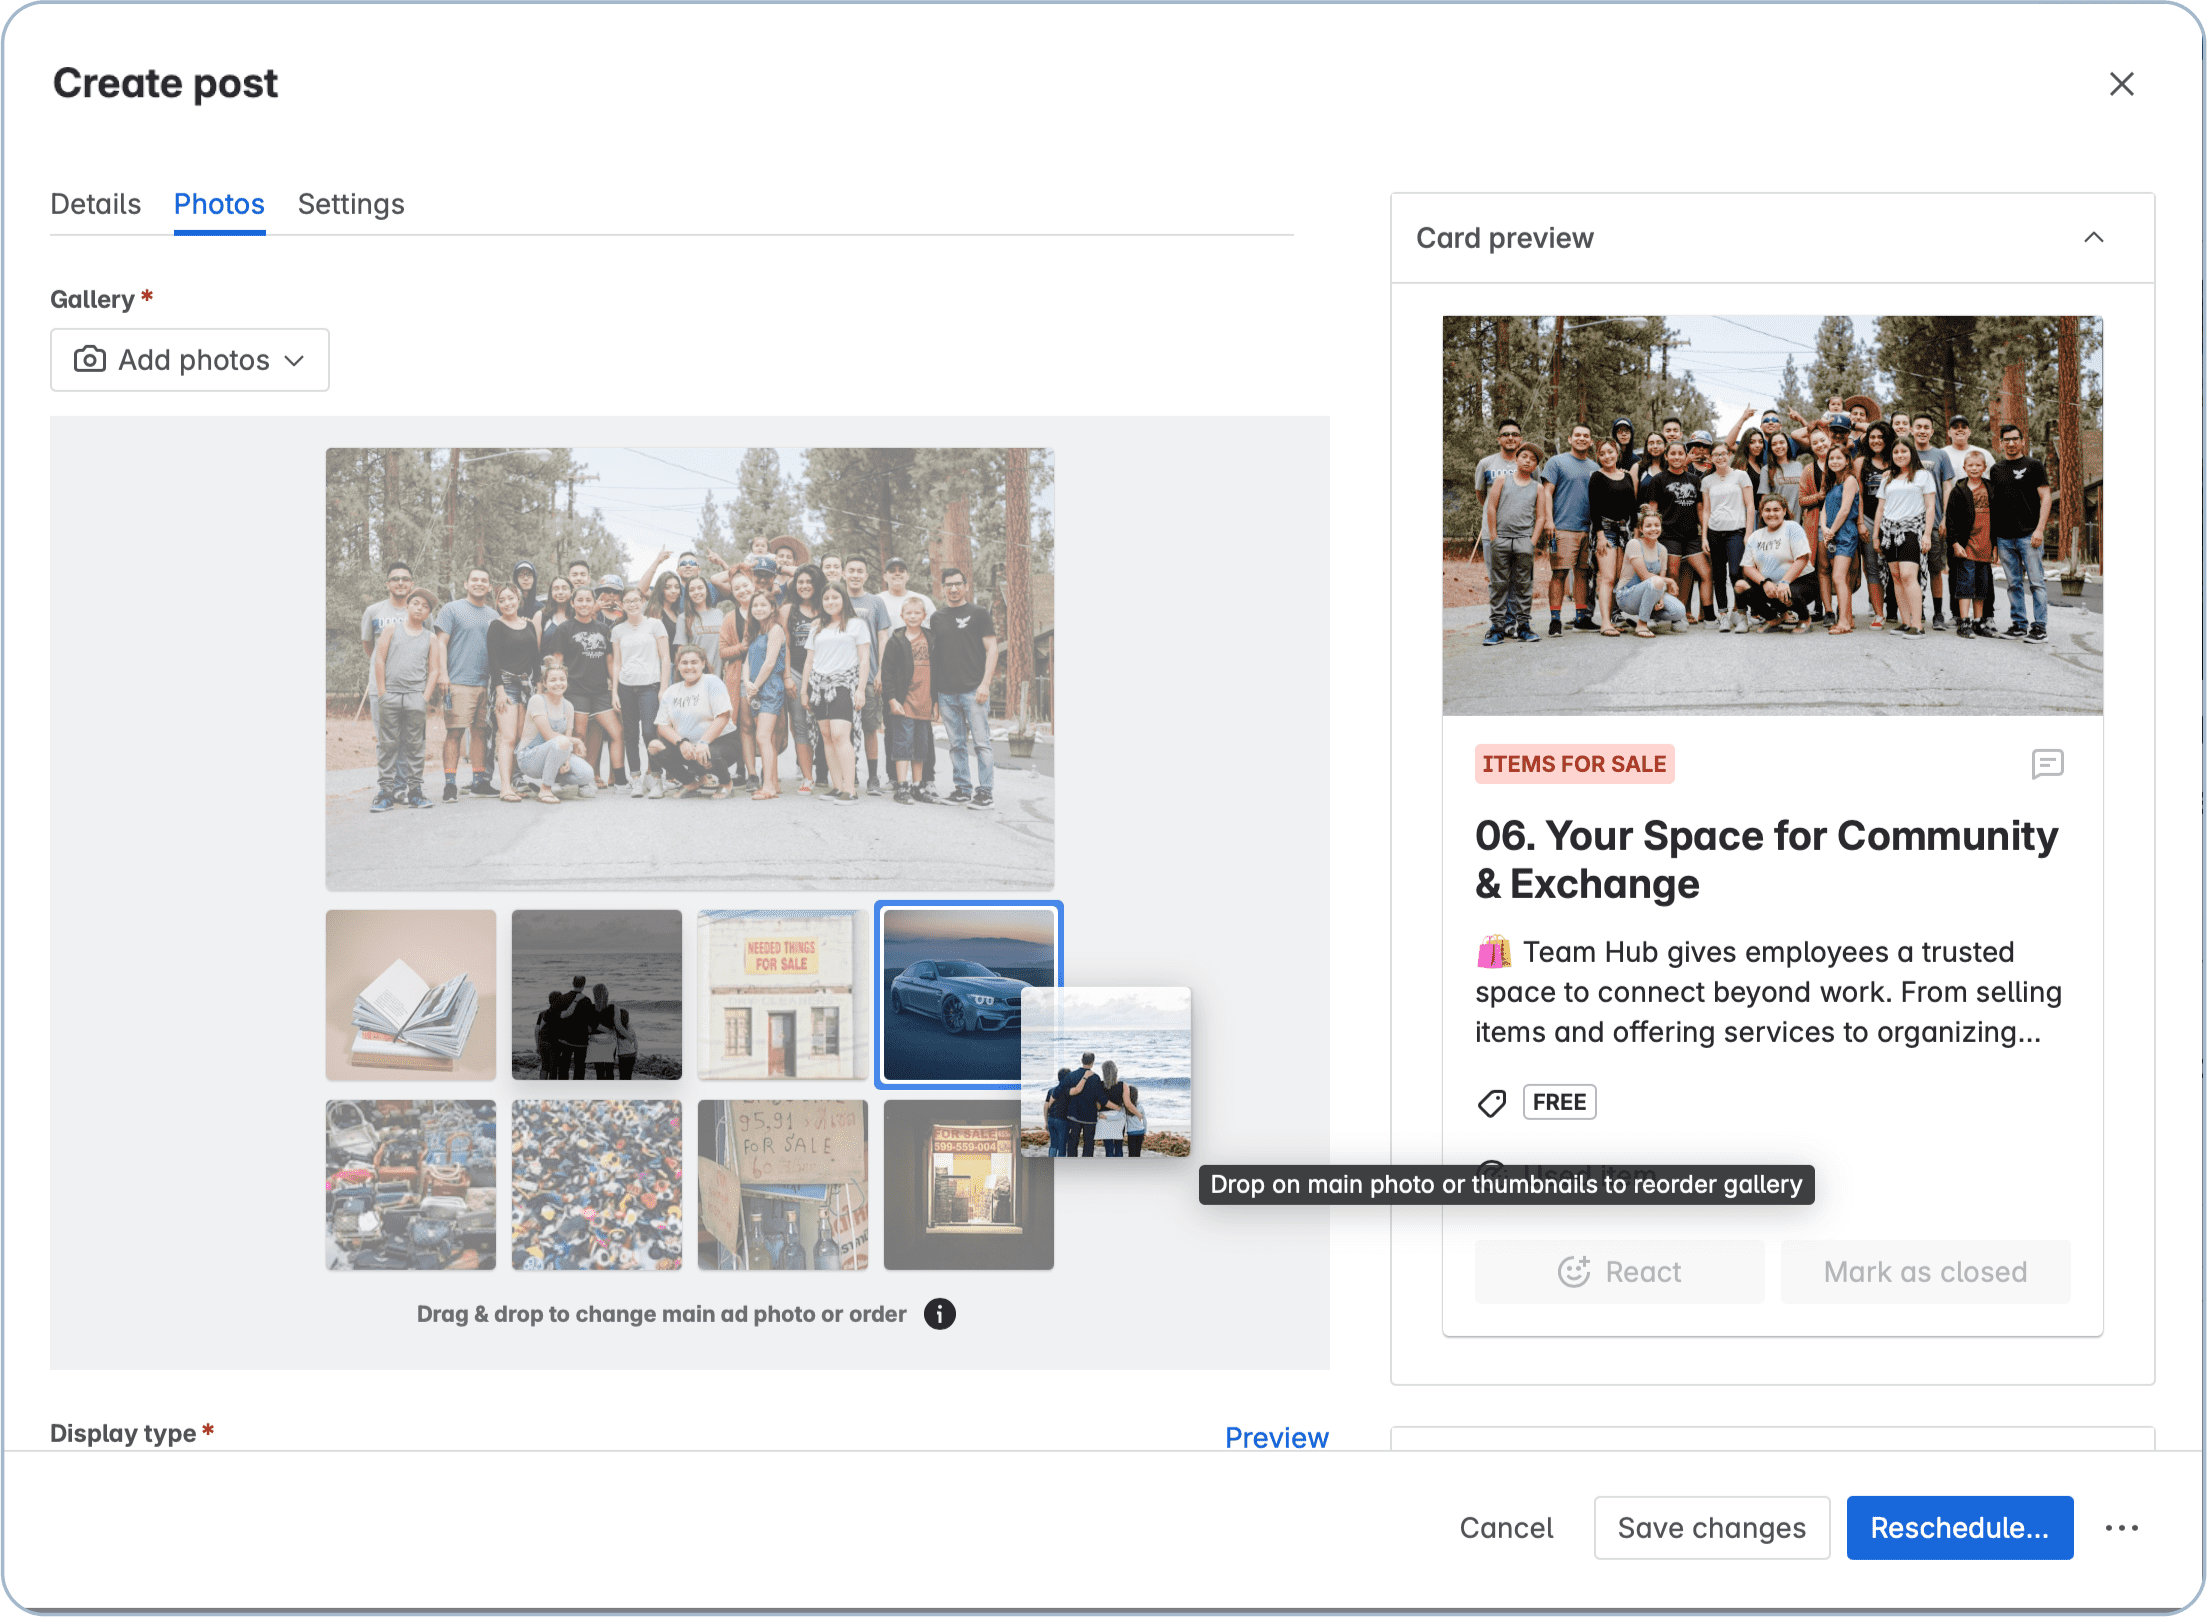Click the Reschedule button
The image size is (2207, 1617).
point(1959,1528)
